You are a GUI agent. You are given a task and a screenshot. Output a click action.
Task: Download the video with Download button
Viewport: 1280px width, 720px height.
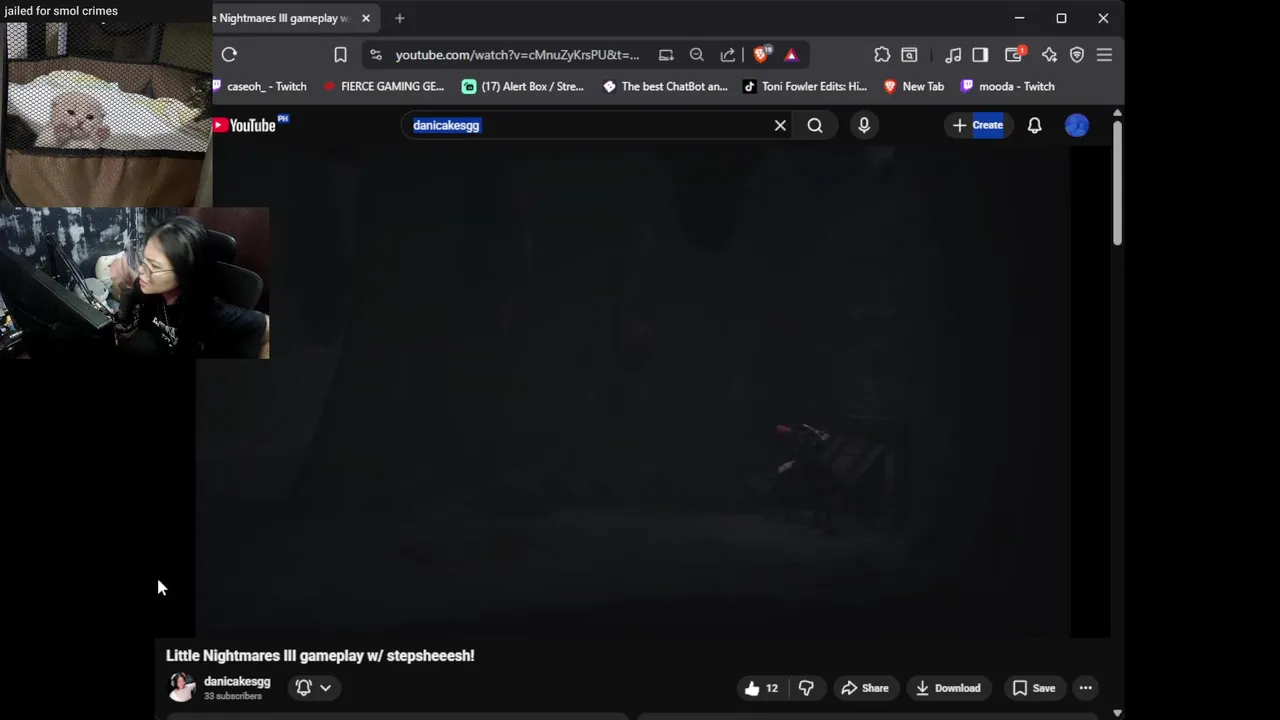[x=948, y=688]
